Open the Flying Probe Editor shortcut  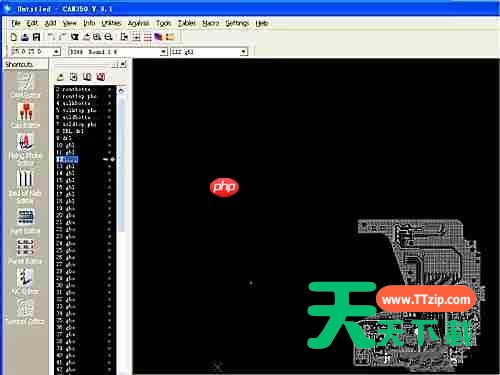pyautogui.click(x=25, y=149)
